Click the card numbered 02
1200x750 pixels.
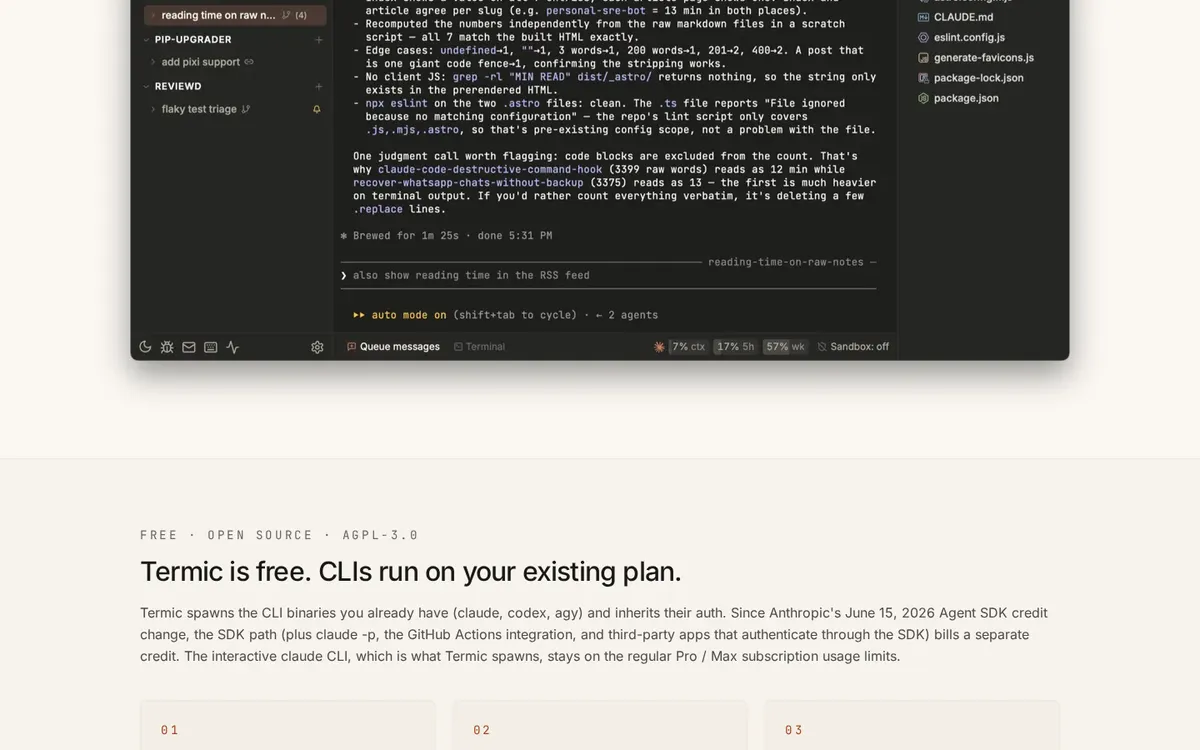[600, 726]
